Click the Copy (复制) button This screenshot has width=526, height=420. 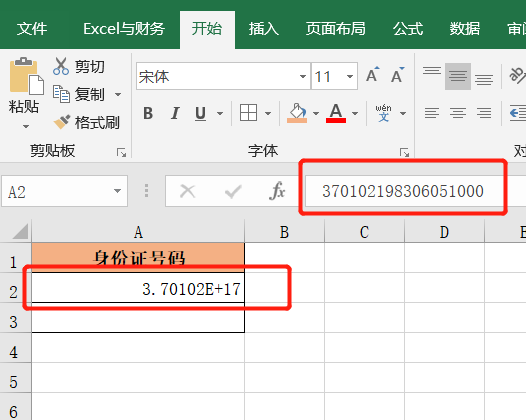79,94
